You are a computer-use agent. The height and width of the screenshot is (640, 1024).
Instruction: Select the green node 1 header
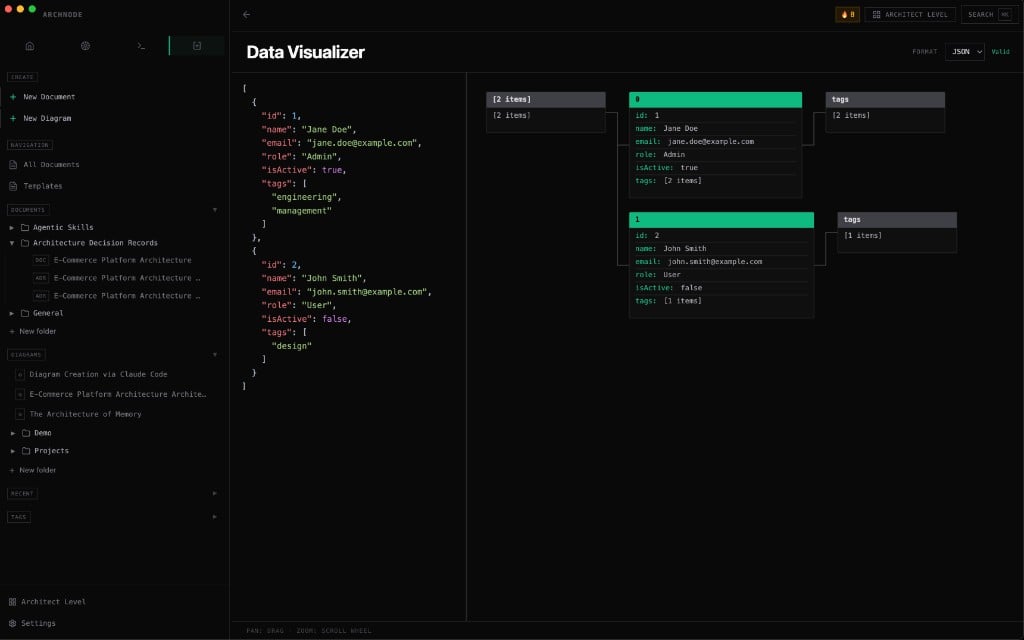[x=721, y=219]
